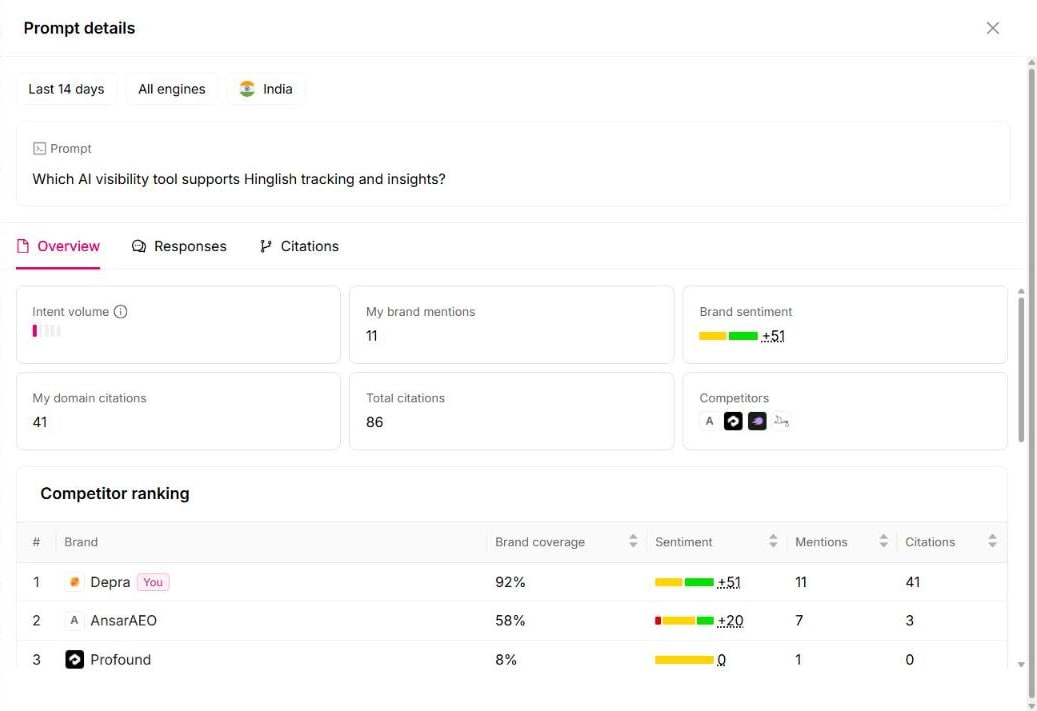The image size is (1037, 711).
Task: Click Depra's +51 sentiment score
Action: tap(729, 582)
